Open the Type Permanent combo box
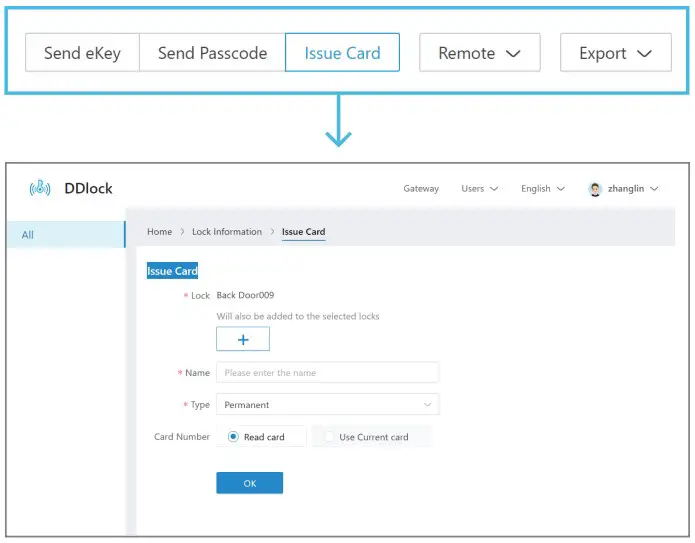This screenshot has width=695, height=543. [x=328, y=404]
